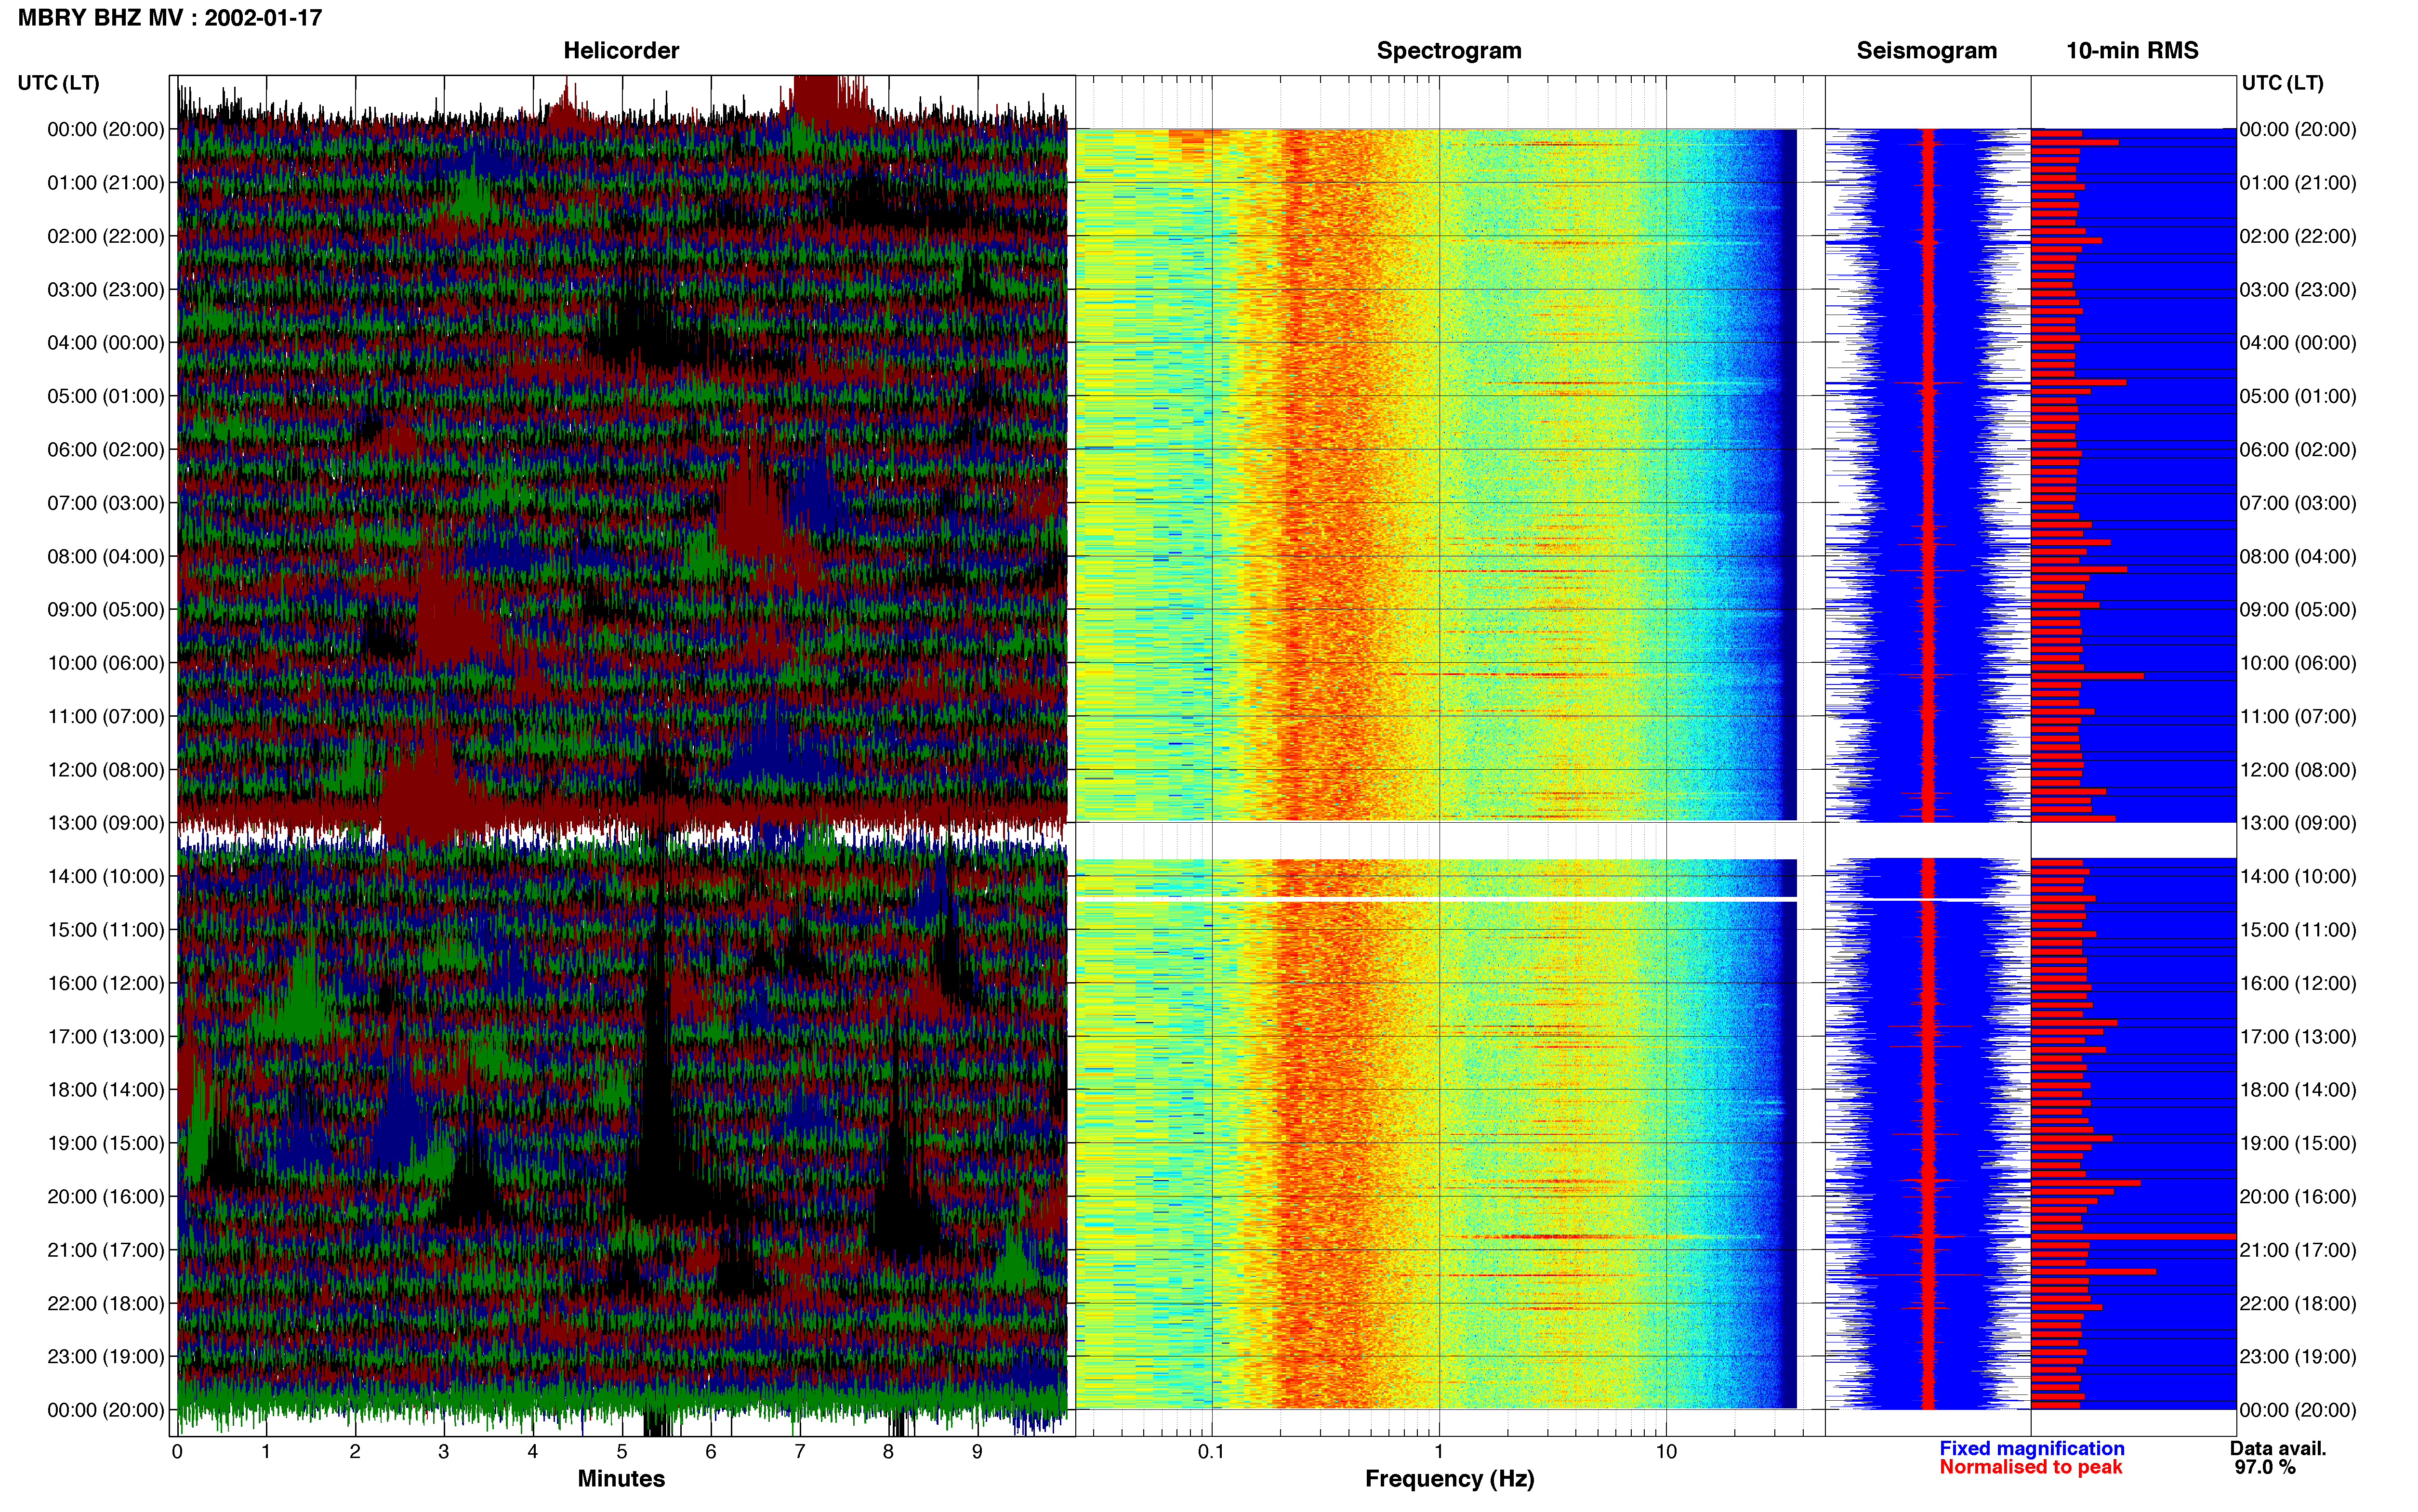The width and height of the screenshot is (2418, 1512).
Task: Click the '97.0 %' data availability value
Action: pyautogui.click(x=2265, y=1467)
